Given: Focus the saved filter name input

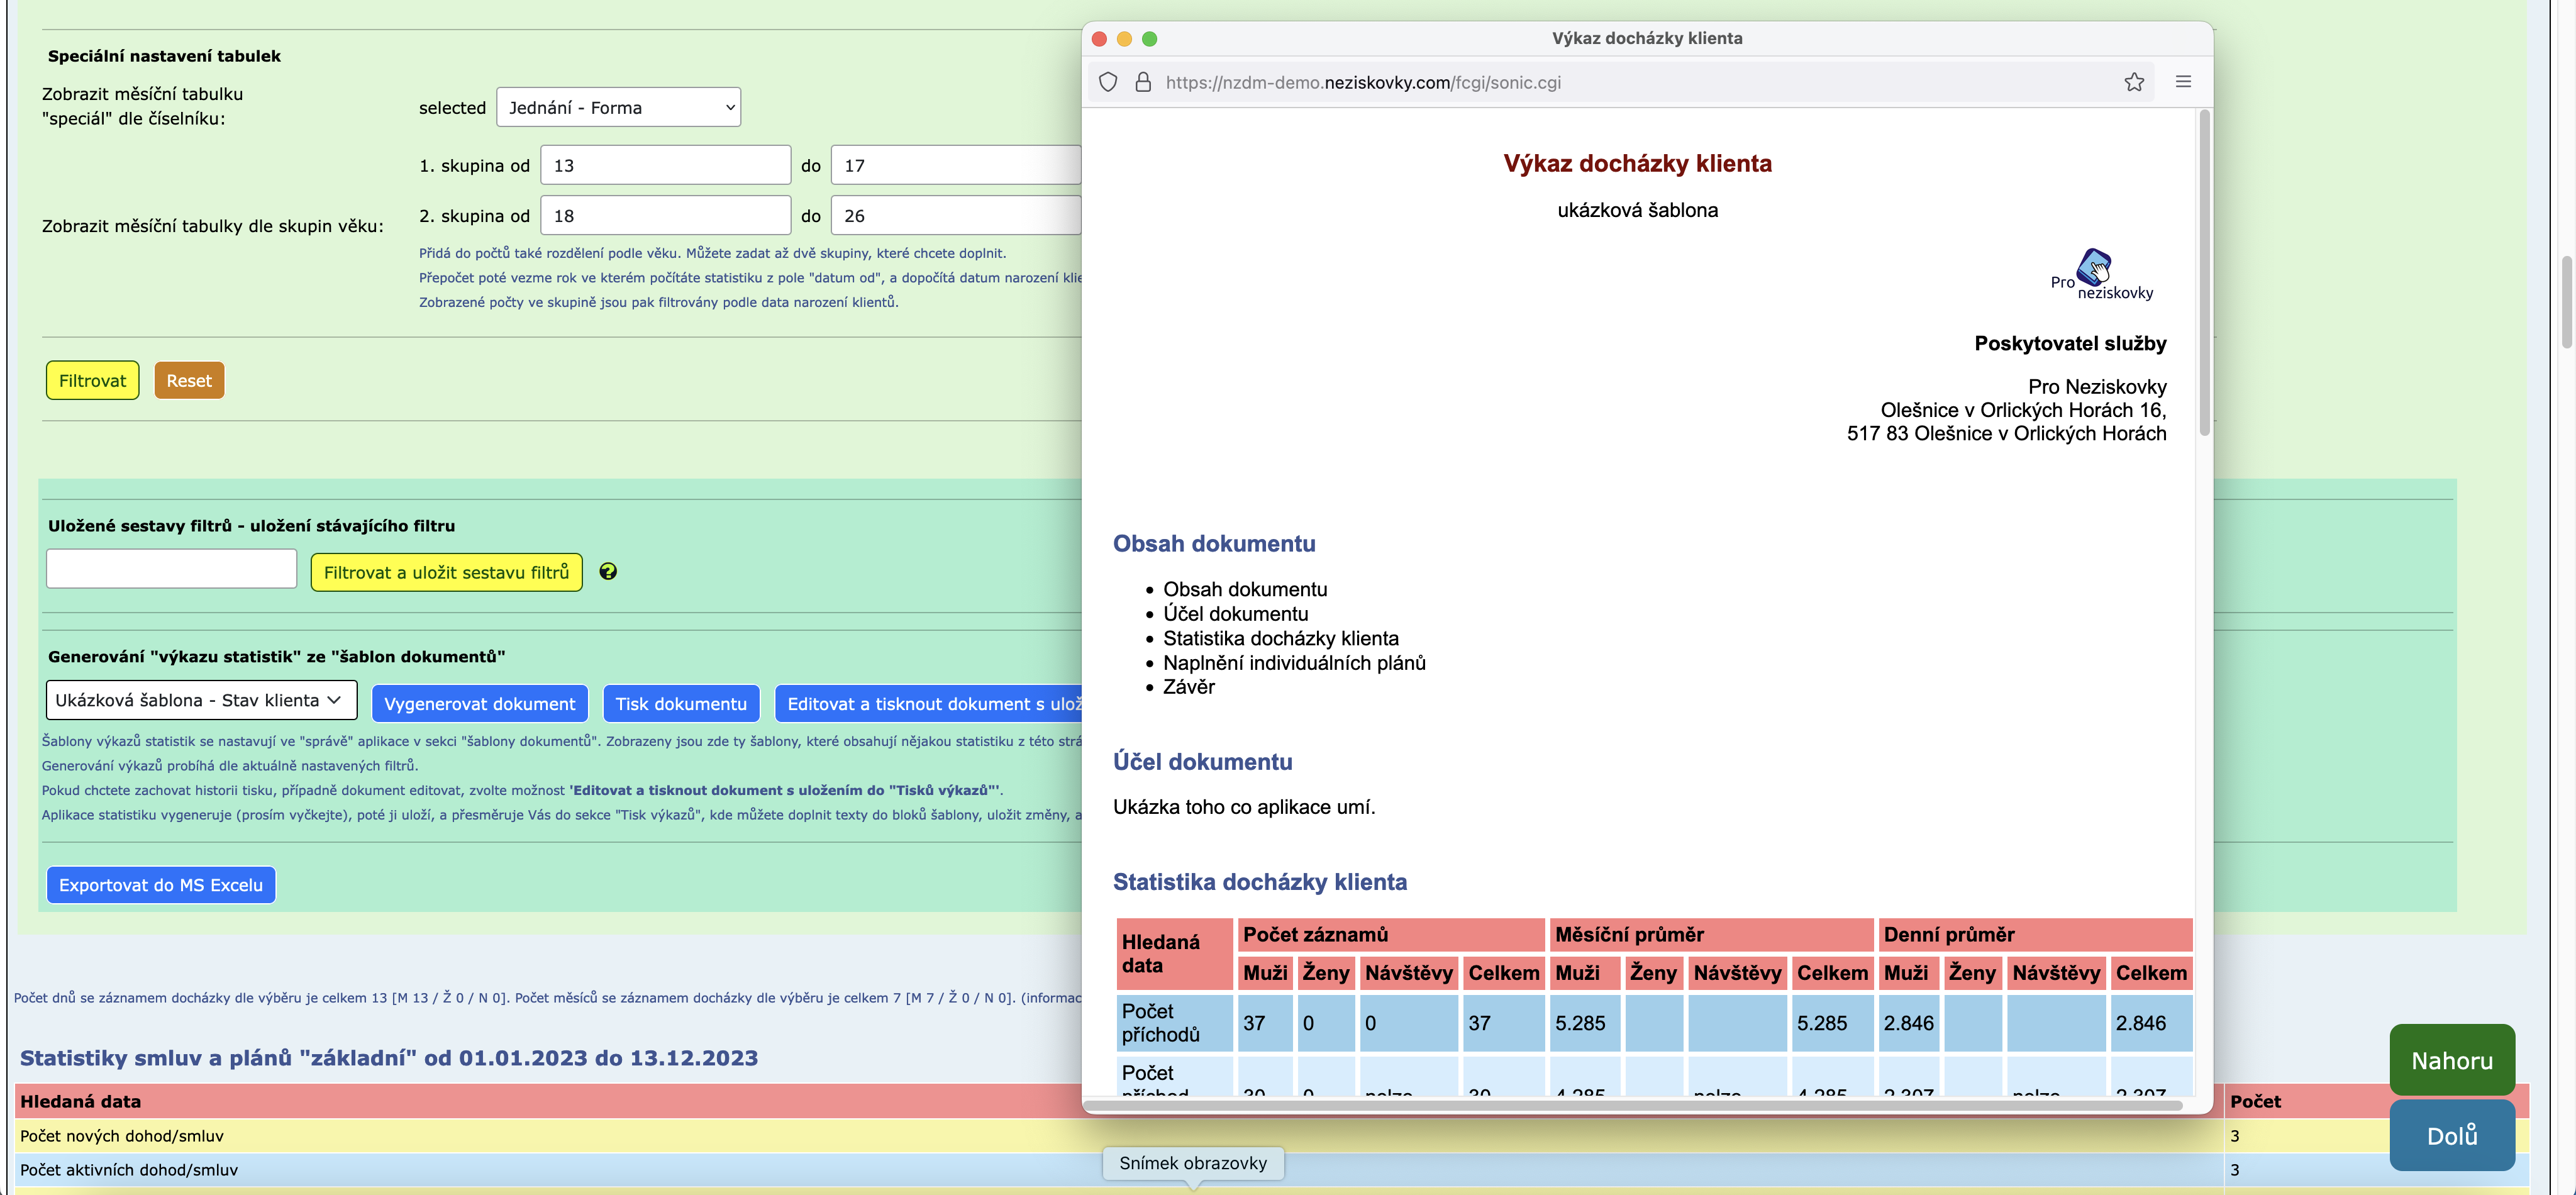Looking at the screenshot, I should point(171,568).
